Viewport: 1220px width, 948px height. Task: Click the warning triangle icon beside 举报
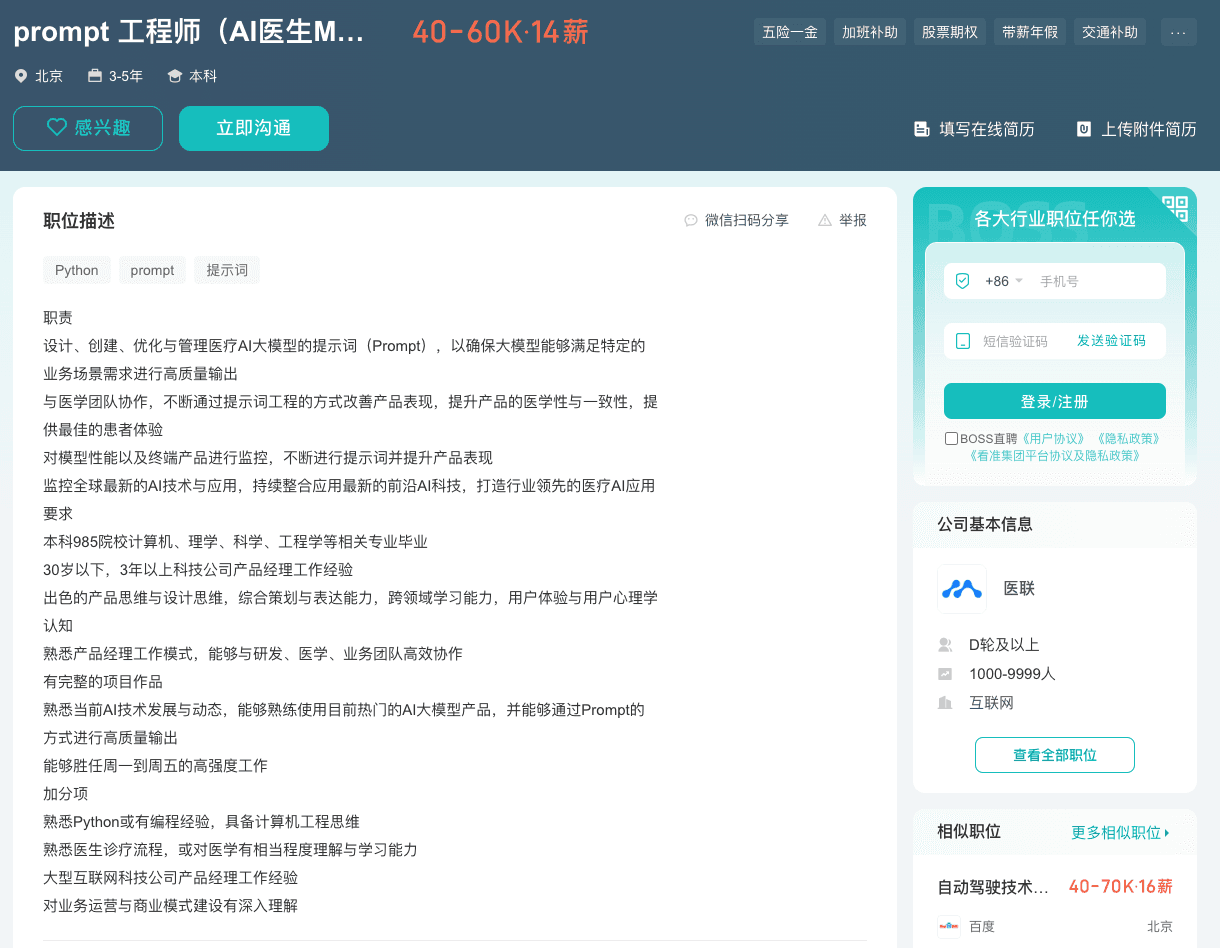825,220
